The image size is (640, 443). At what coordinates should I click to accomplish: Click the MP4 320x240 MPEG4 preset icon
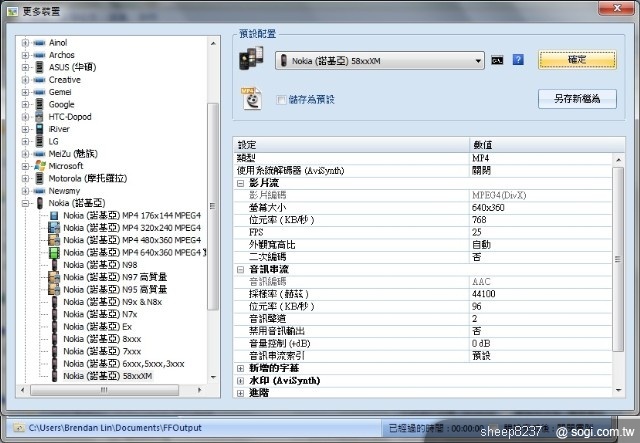pos(54,228)
